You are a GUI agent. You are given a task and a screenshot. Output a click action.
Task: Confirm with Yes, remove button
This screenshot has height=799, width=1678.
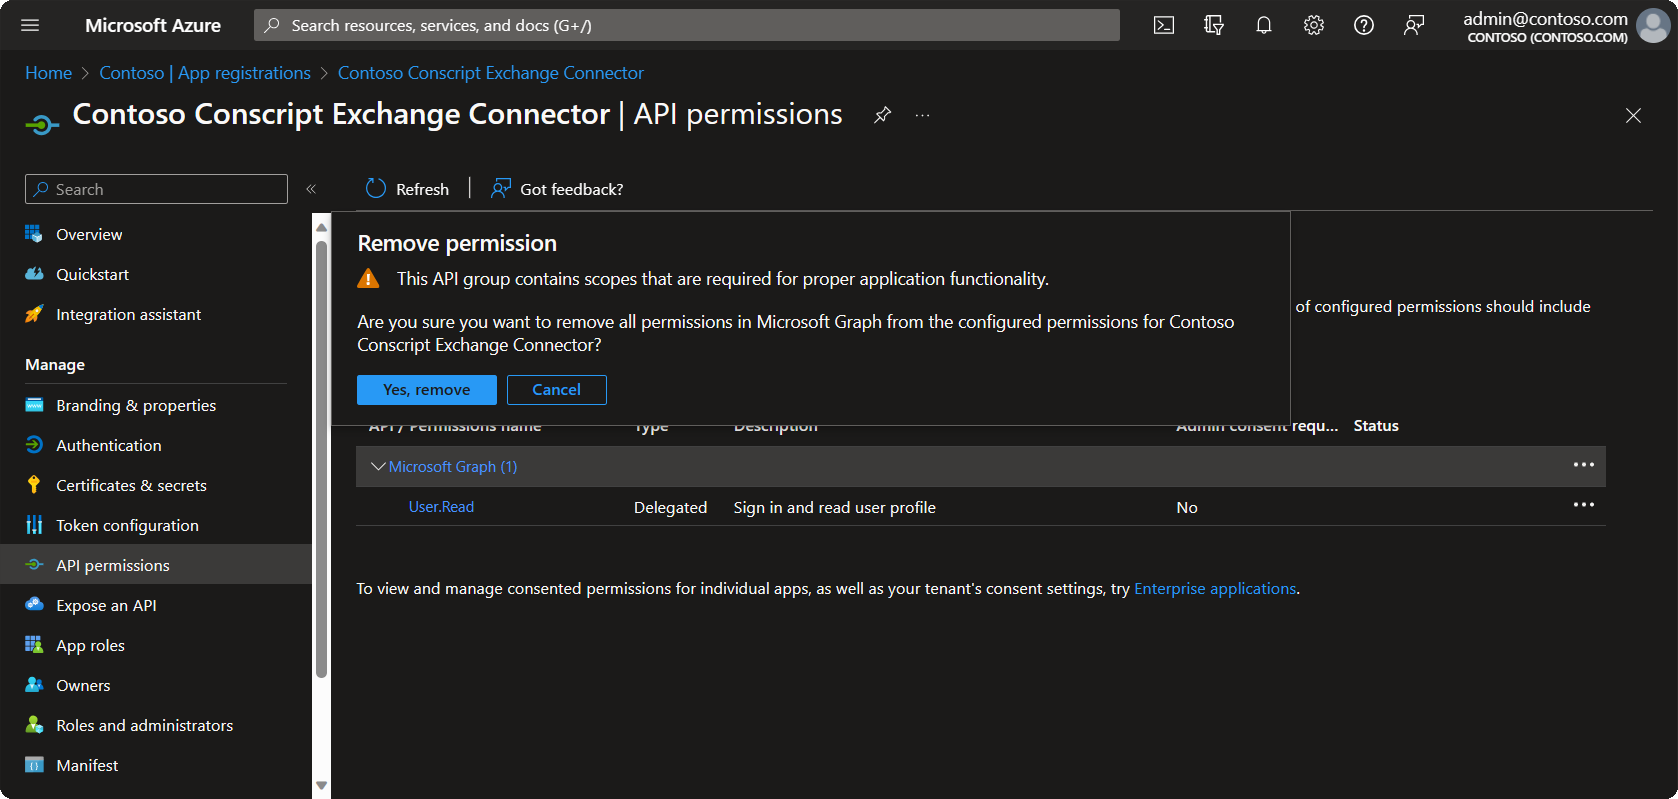tap(427, 390)
